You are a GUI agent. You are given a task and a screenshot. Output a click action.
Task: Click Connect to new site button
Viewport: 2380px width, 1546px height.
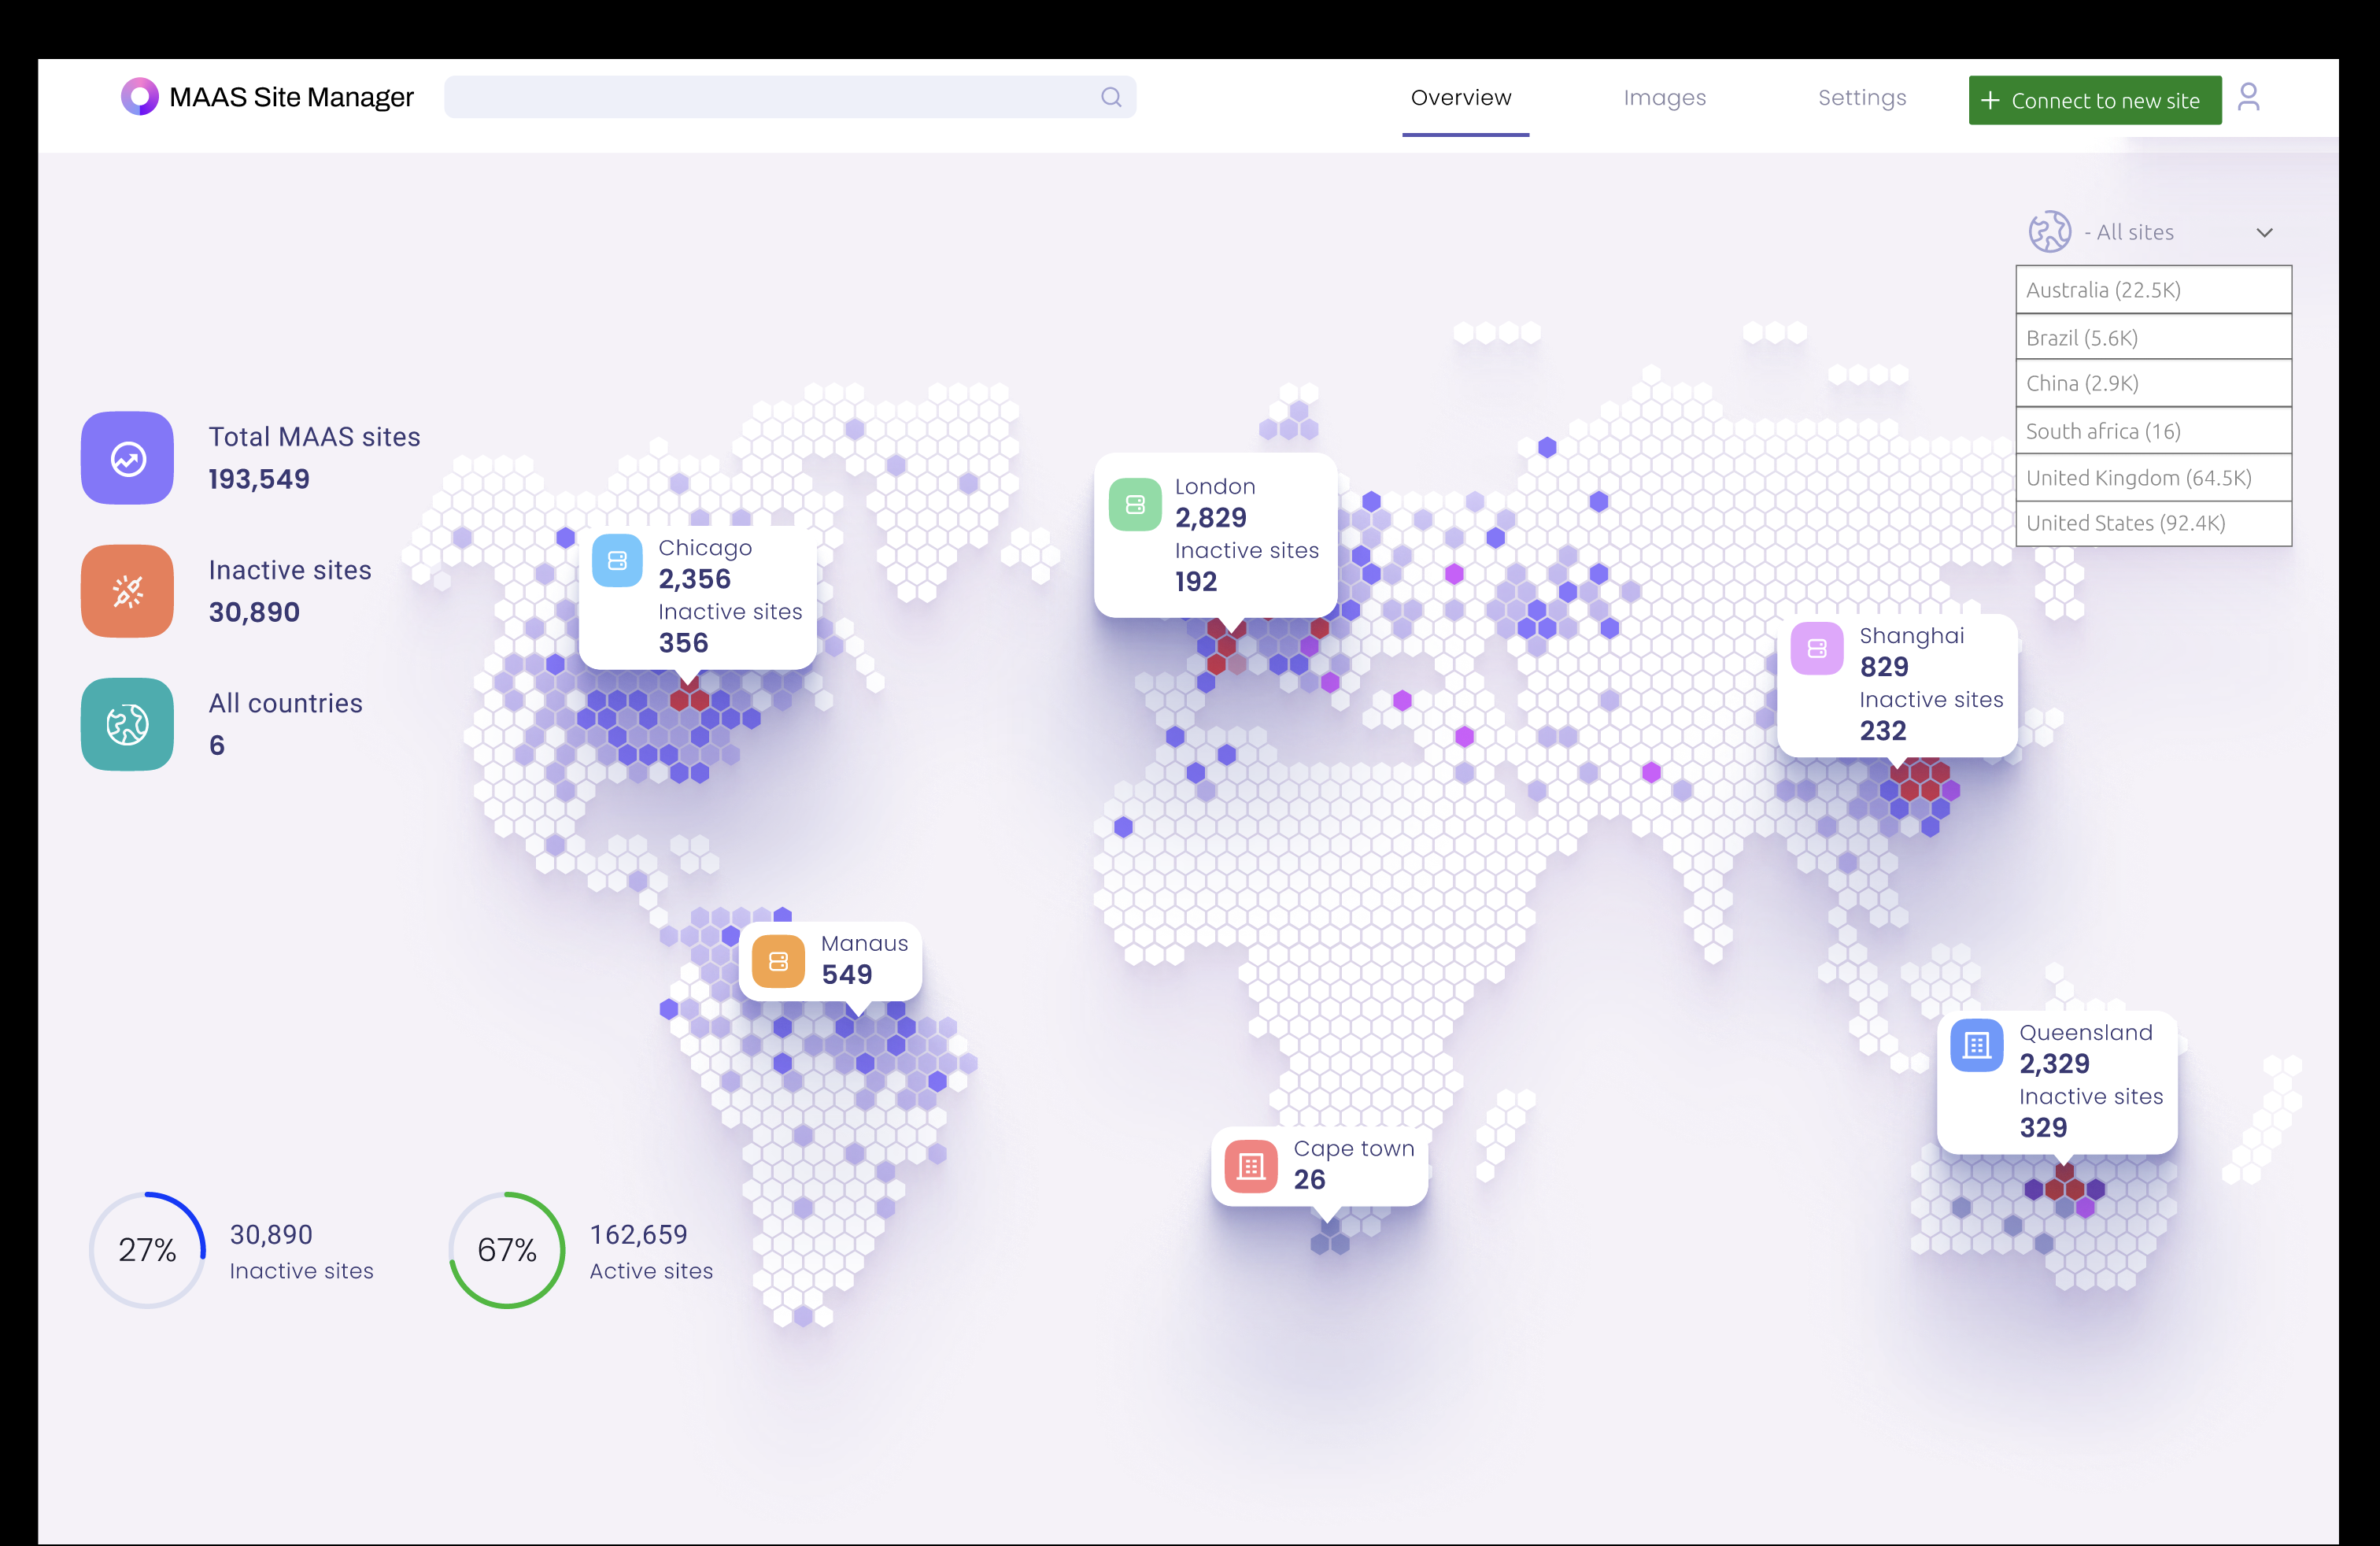point(2095,100)
